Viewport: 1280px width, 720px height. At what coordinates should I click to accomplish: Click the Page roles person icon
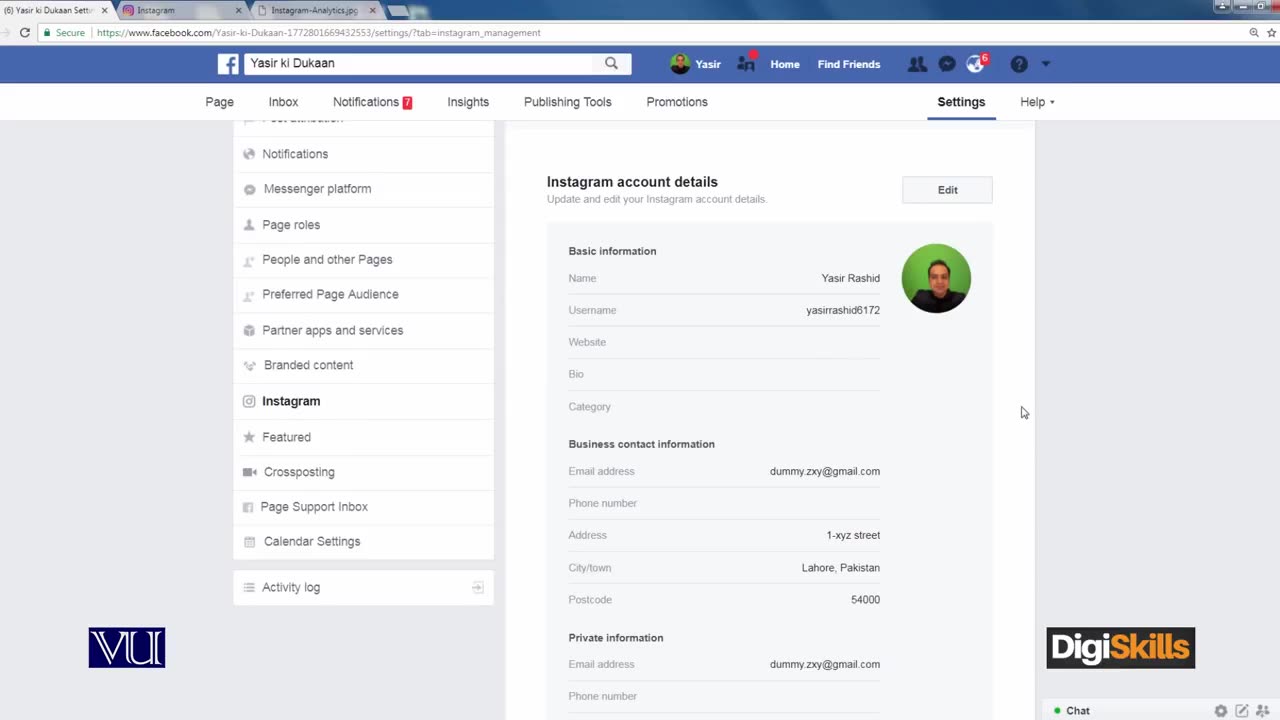(249, 225)
